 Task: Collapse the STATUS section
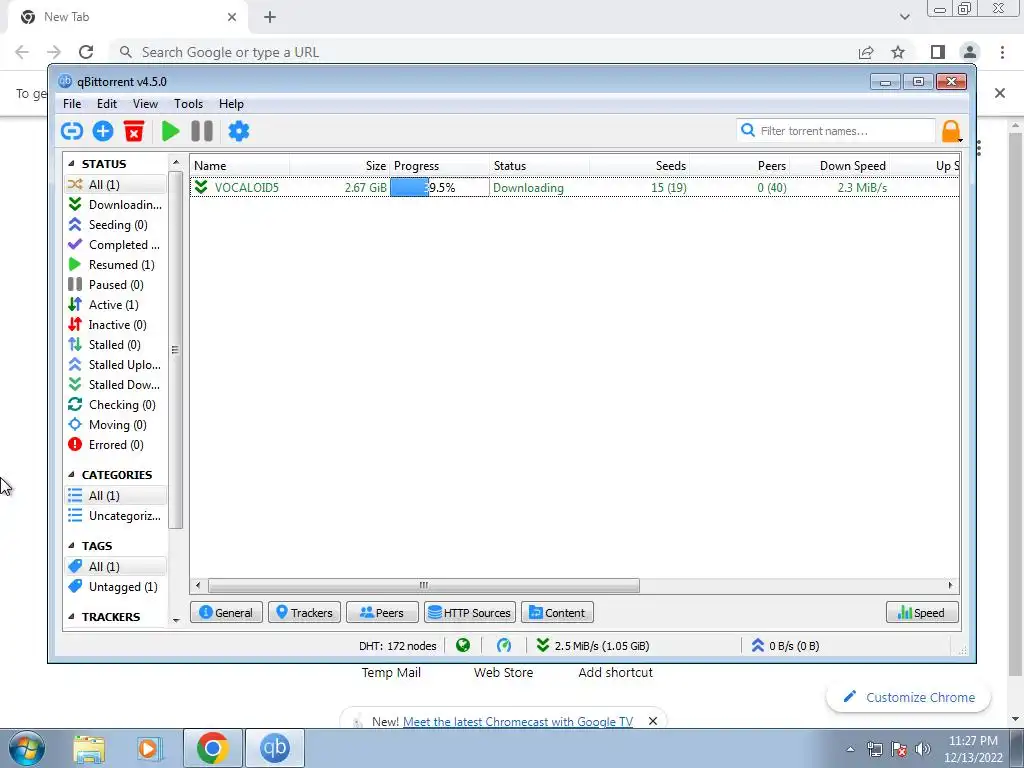pyautogui.click(x=71, y=164)
